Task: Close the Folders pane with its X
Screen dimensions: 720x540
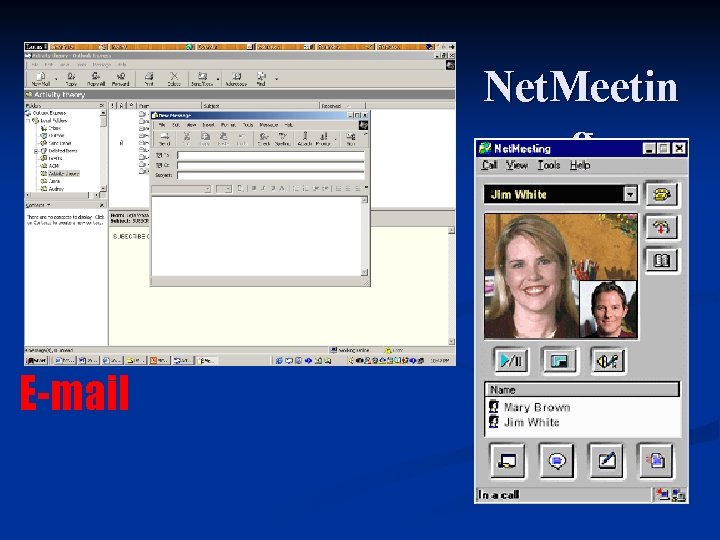Action: 102,106
